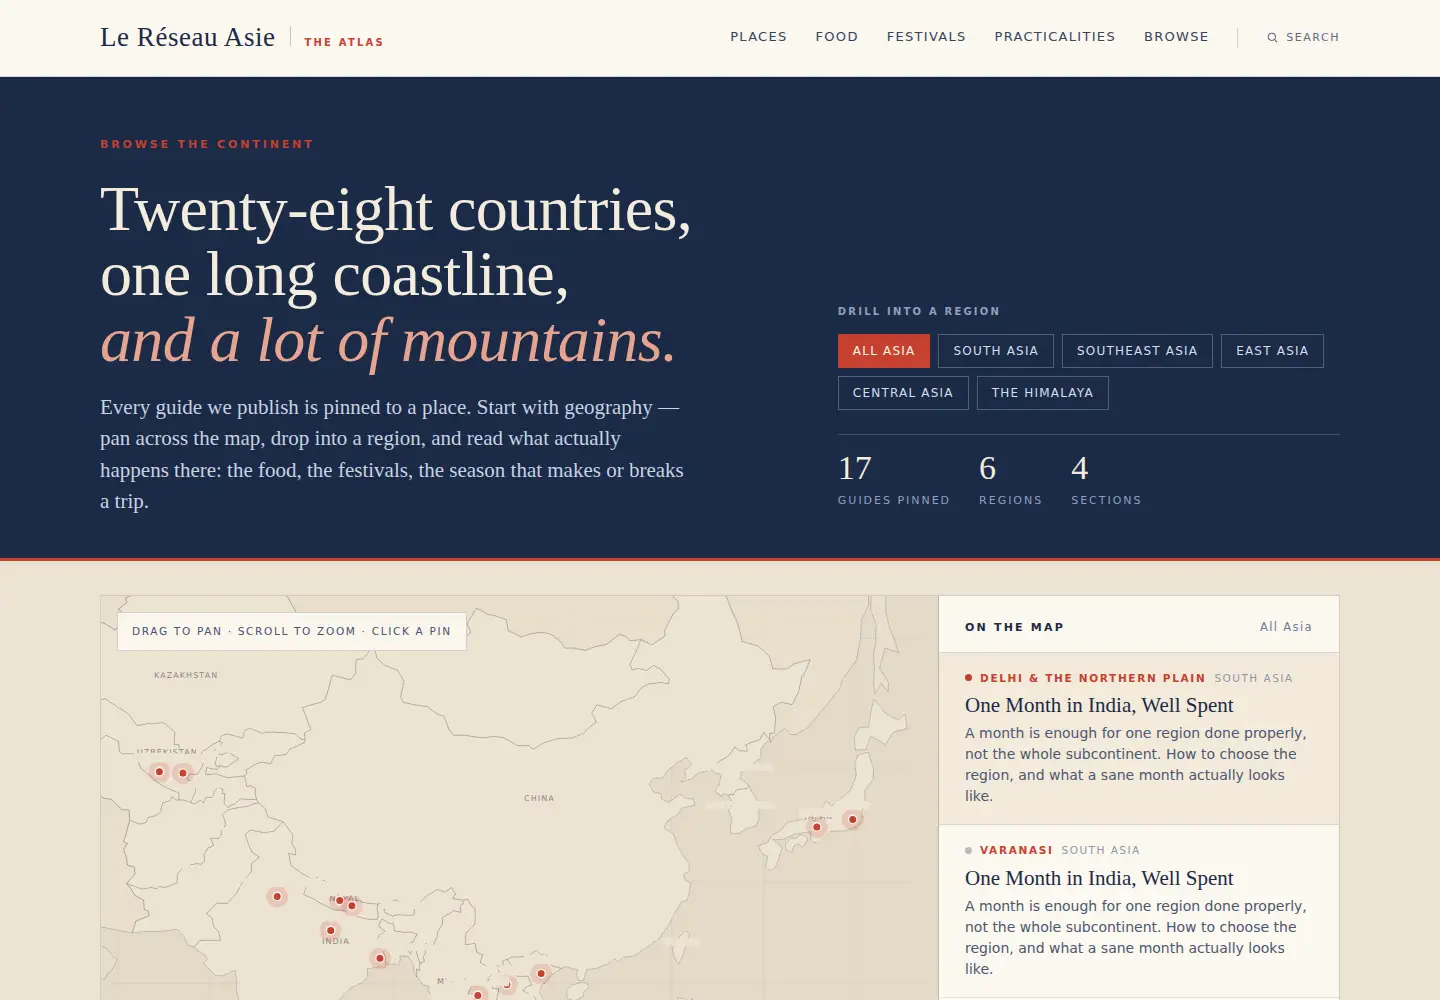The image size is (1440, 1000).
Task: Go to Practicalities section
Action: coord(1054,37)
